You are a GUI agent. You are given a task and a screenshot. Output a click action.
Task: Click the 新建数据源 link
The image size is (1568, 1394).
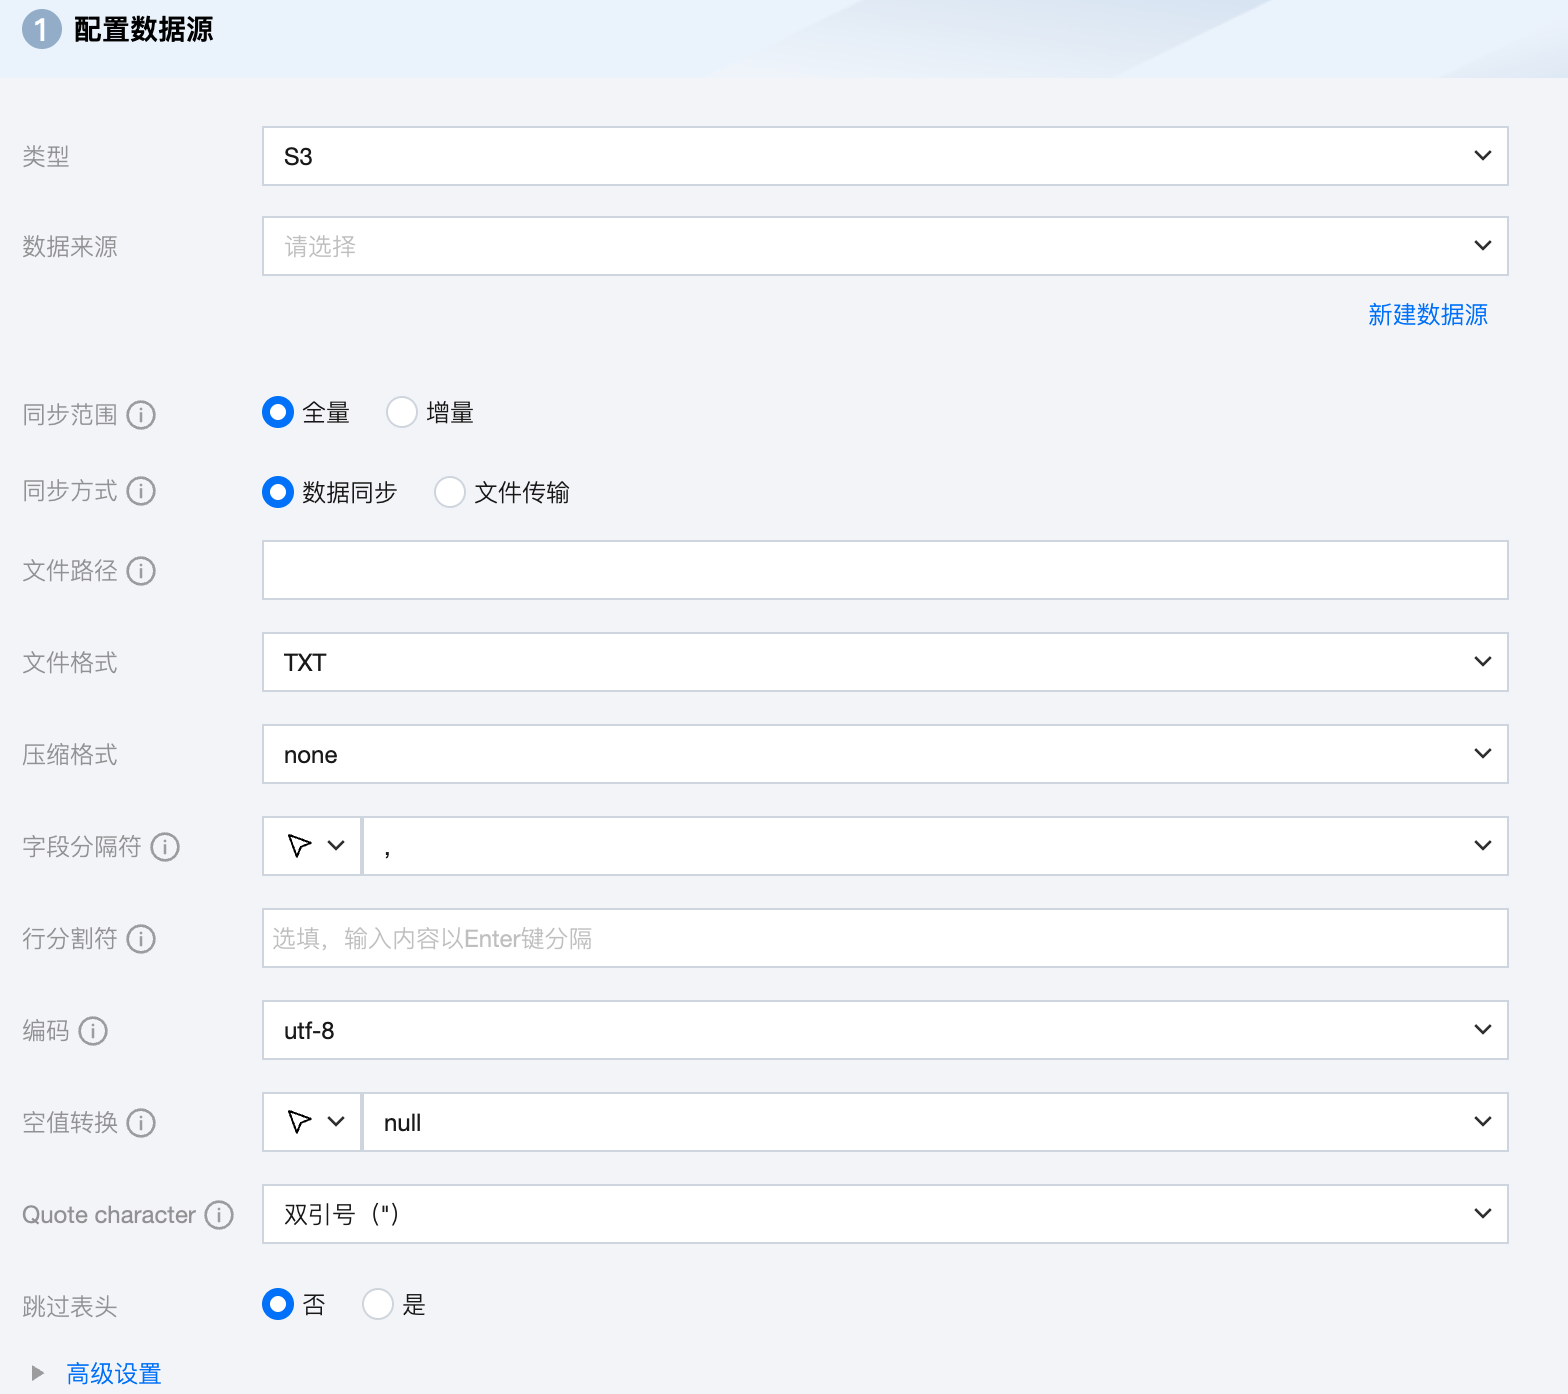click(1427, 315)
